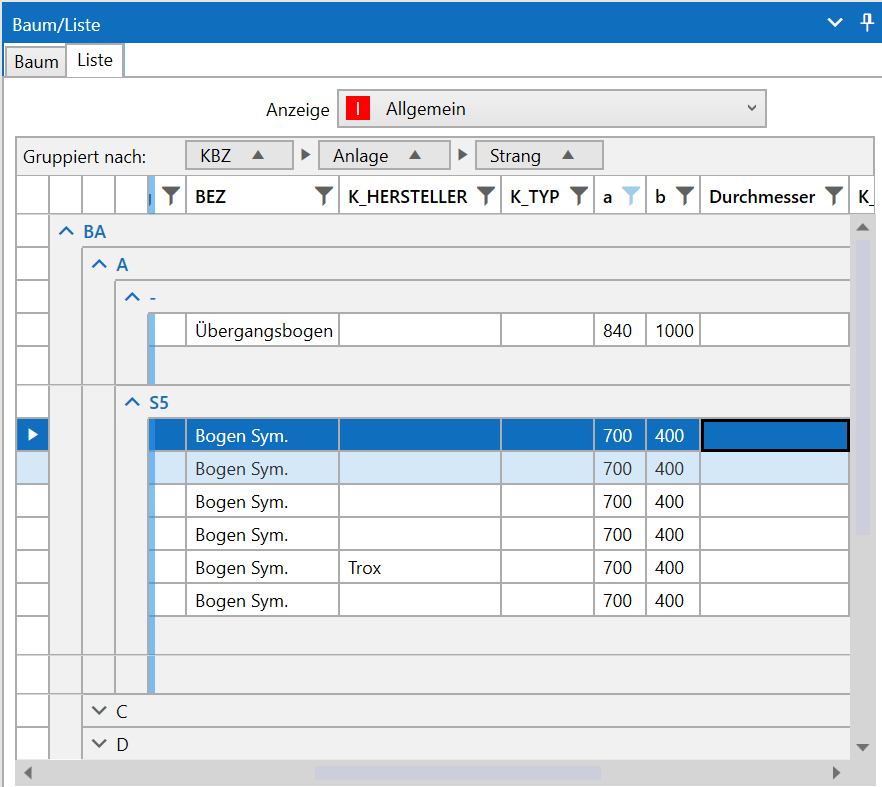Screen dimensions: 882x787
Task: Collapse the BA group
Action: coord(66,231)
